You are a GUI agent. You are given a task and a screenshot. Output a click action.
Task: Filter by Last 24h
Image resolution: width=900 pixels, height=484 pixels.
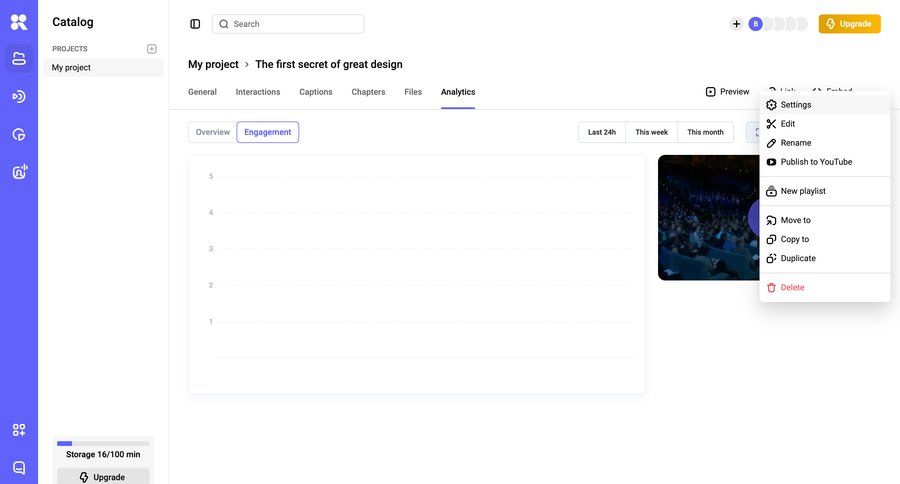click(602, 132)
